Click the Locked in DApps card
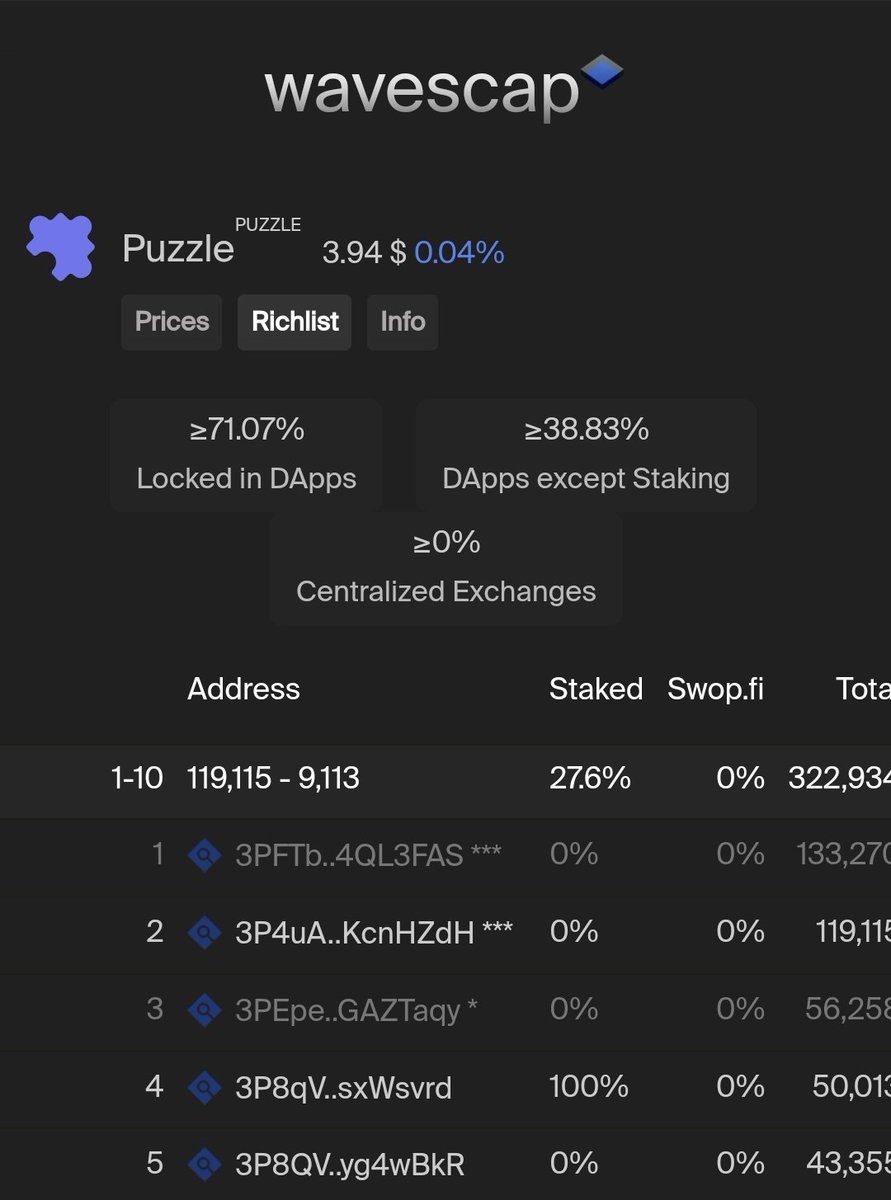Screen dimensions: 891x1200 [x=246, y=455]
